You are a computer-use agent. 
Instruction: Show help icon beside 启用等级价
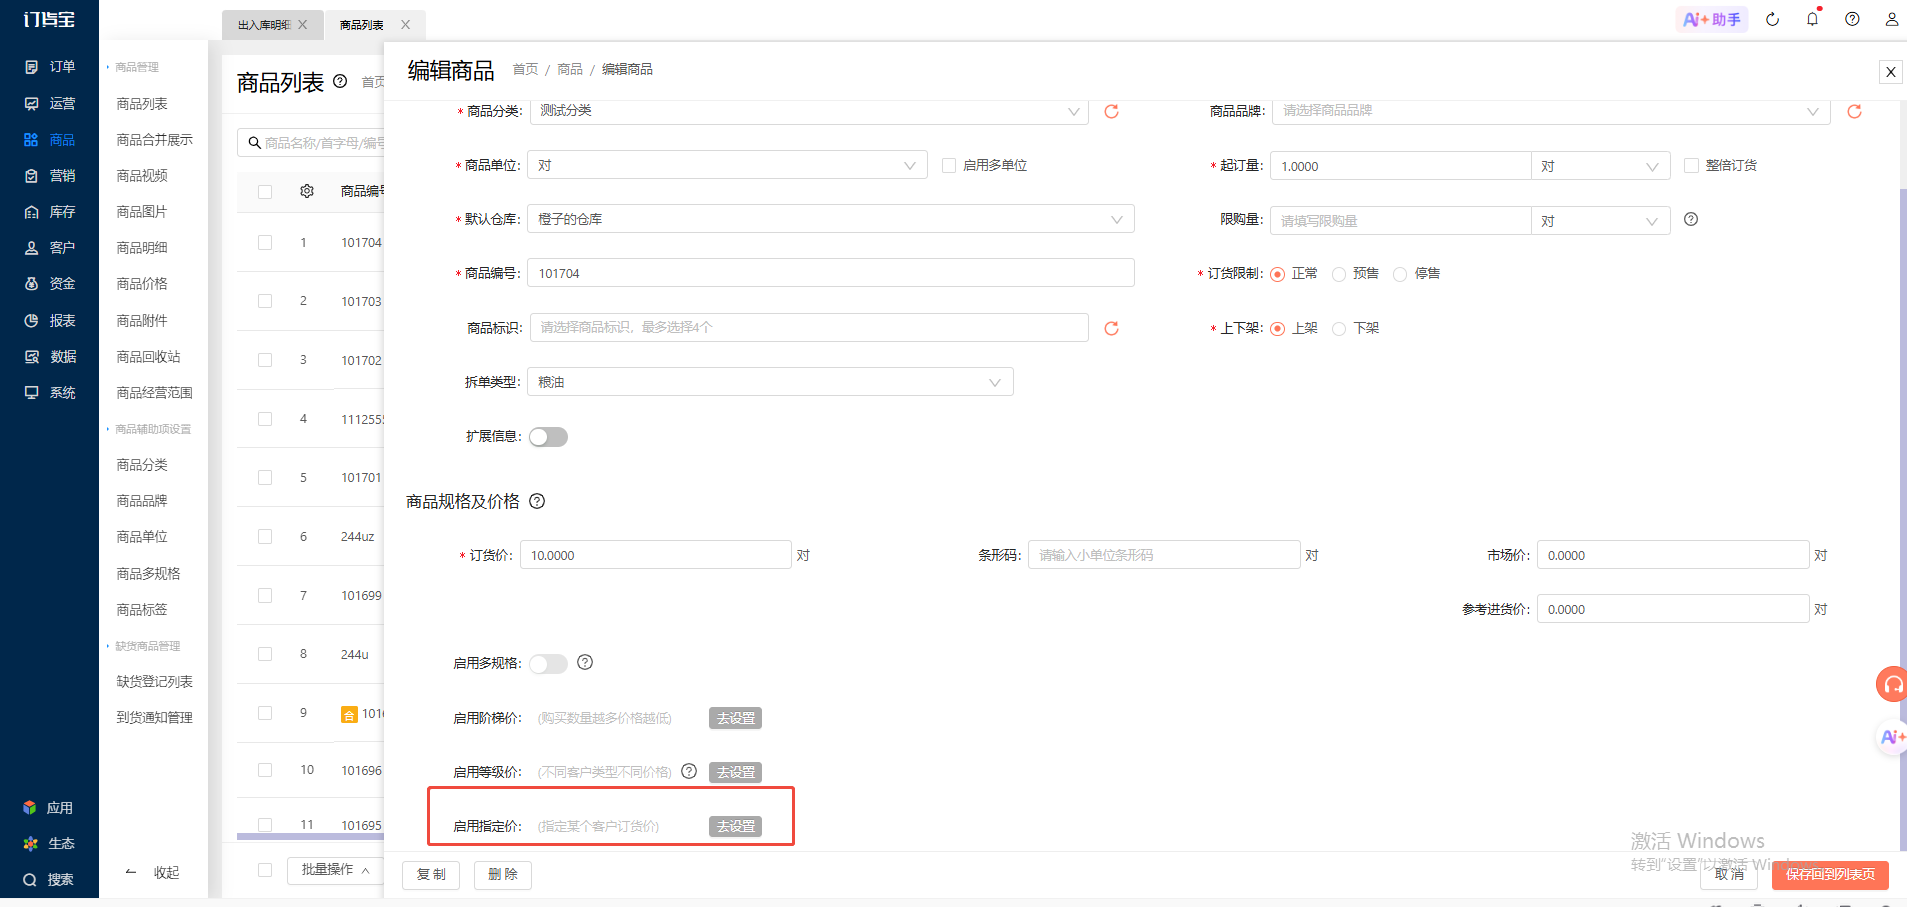tap(689, 771)
